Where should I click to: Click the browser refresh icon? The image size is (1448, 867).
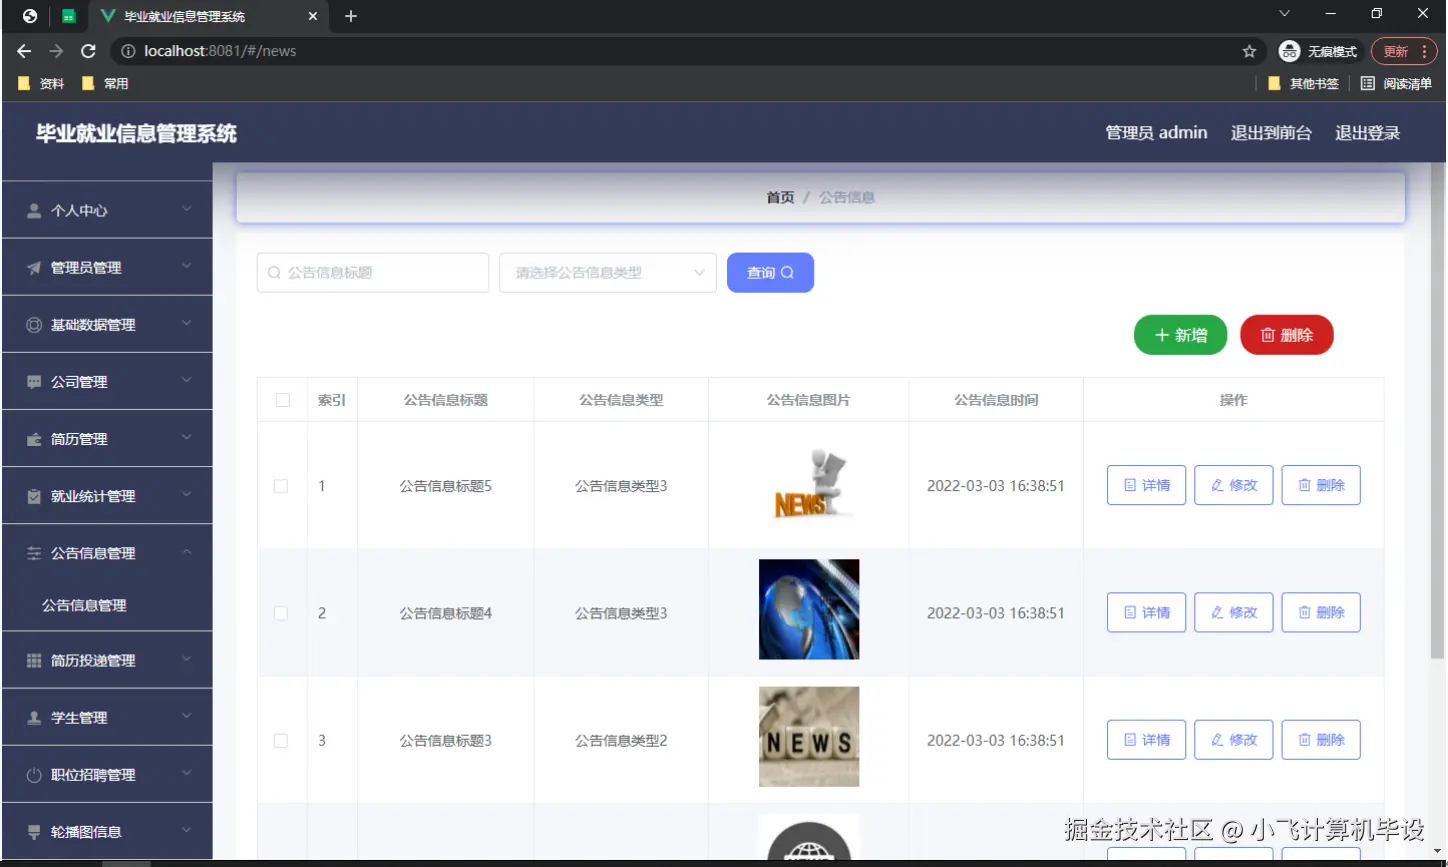[88, 51]
